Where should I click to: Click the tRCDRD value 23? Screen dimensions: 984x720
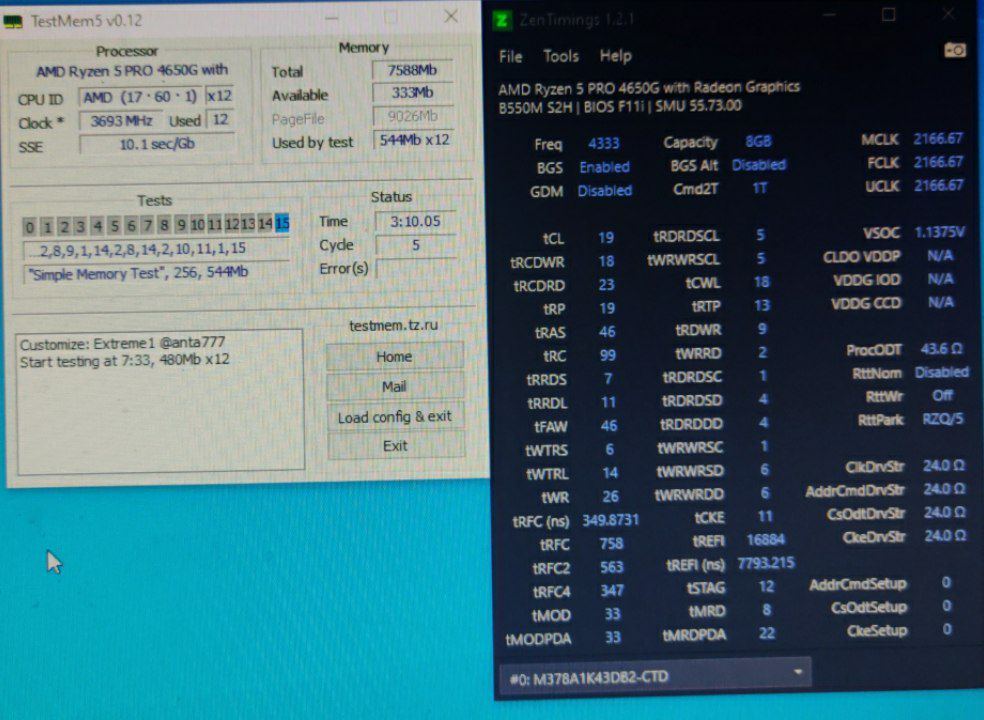606,285
